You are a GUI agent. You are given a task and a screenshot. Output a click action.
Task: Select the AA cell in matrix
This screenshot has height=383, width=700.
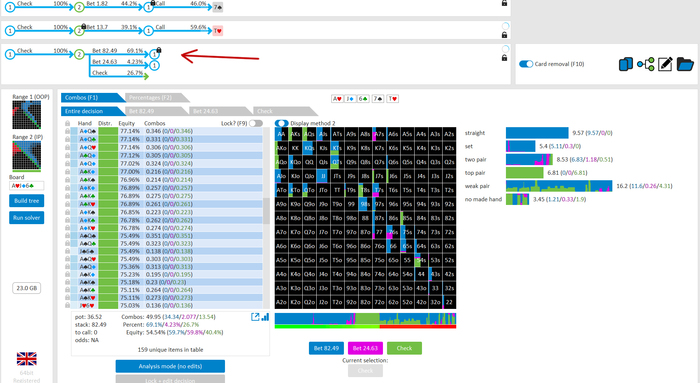281,134
